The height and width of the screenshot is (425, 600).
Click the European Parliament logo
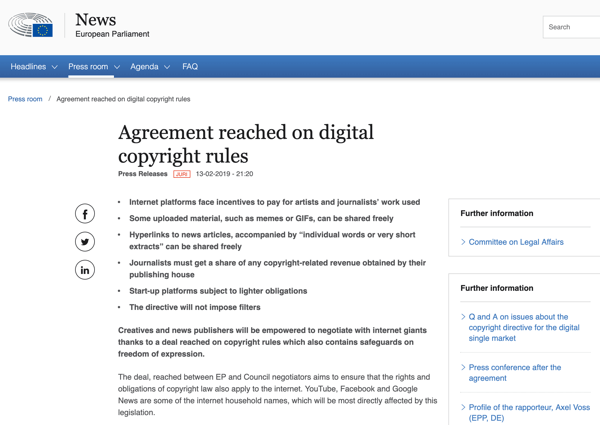tap(31, 25)
